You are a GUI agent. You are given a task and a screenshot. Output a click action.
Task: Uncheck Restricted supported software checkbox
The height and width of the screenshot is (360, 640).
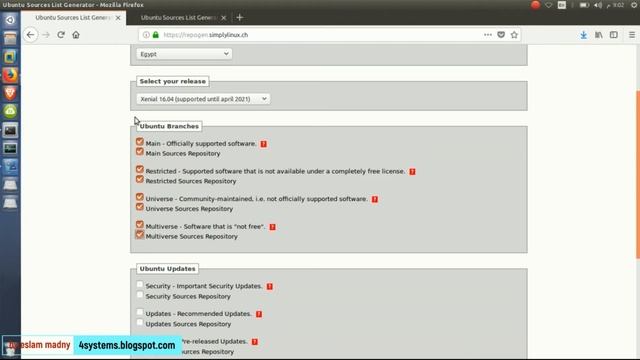(x=140, y=169)
